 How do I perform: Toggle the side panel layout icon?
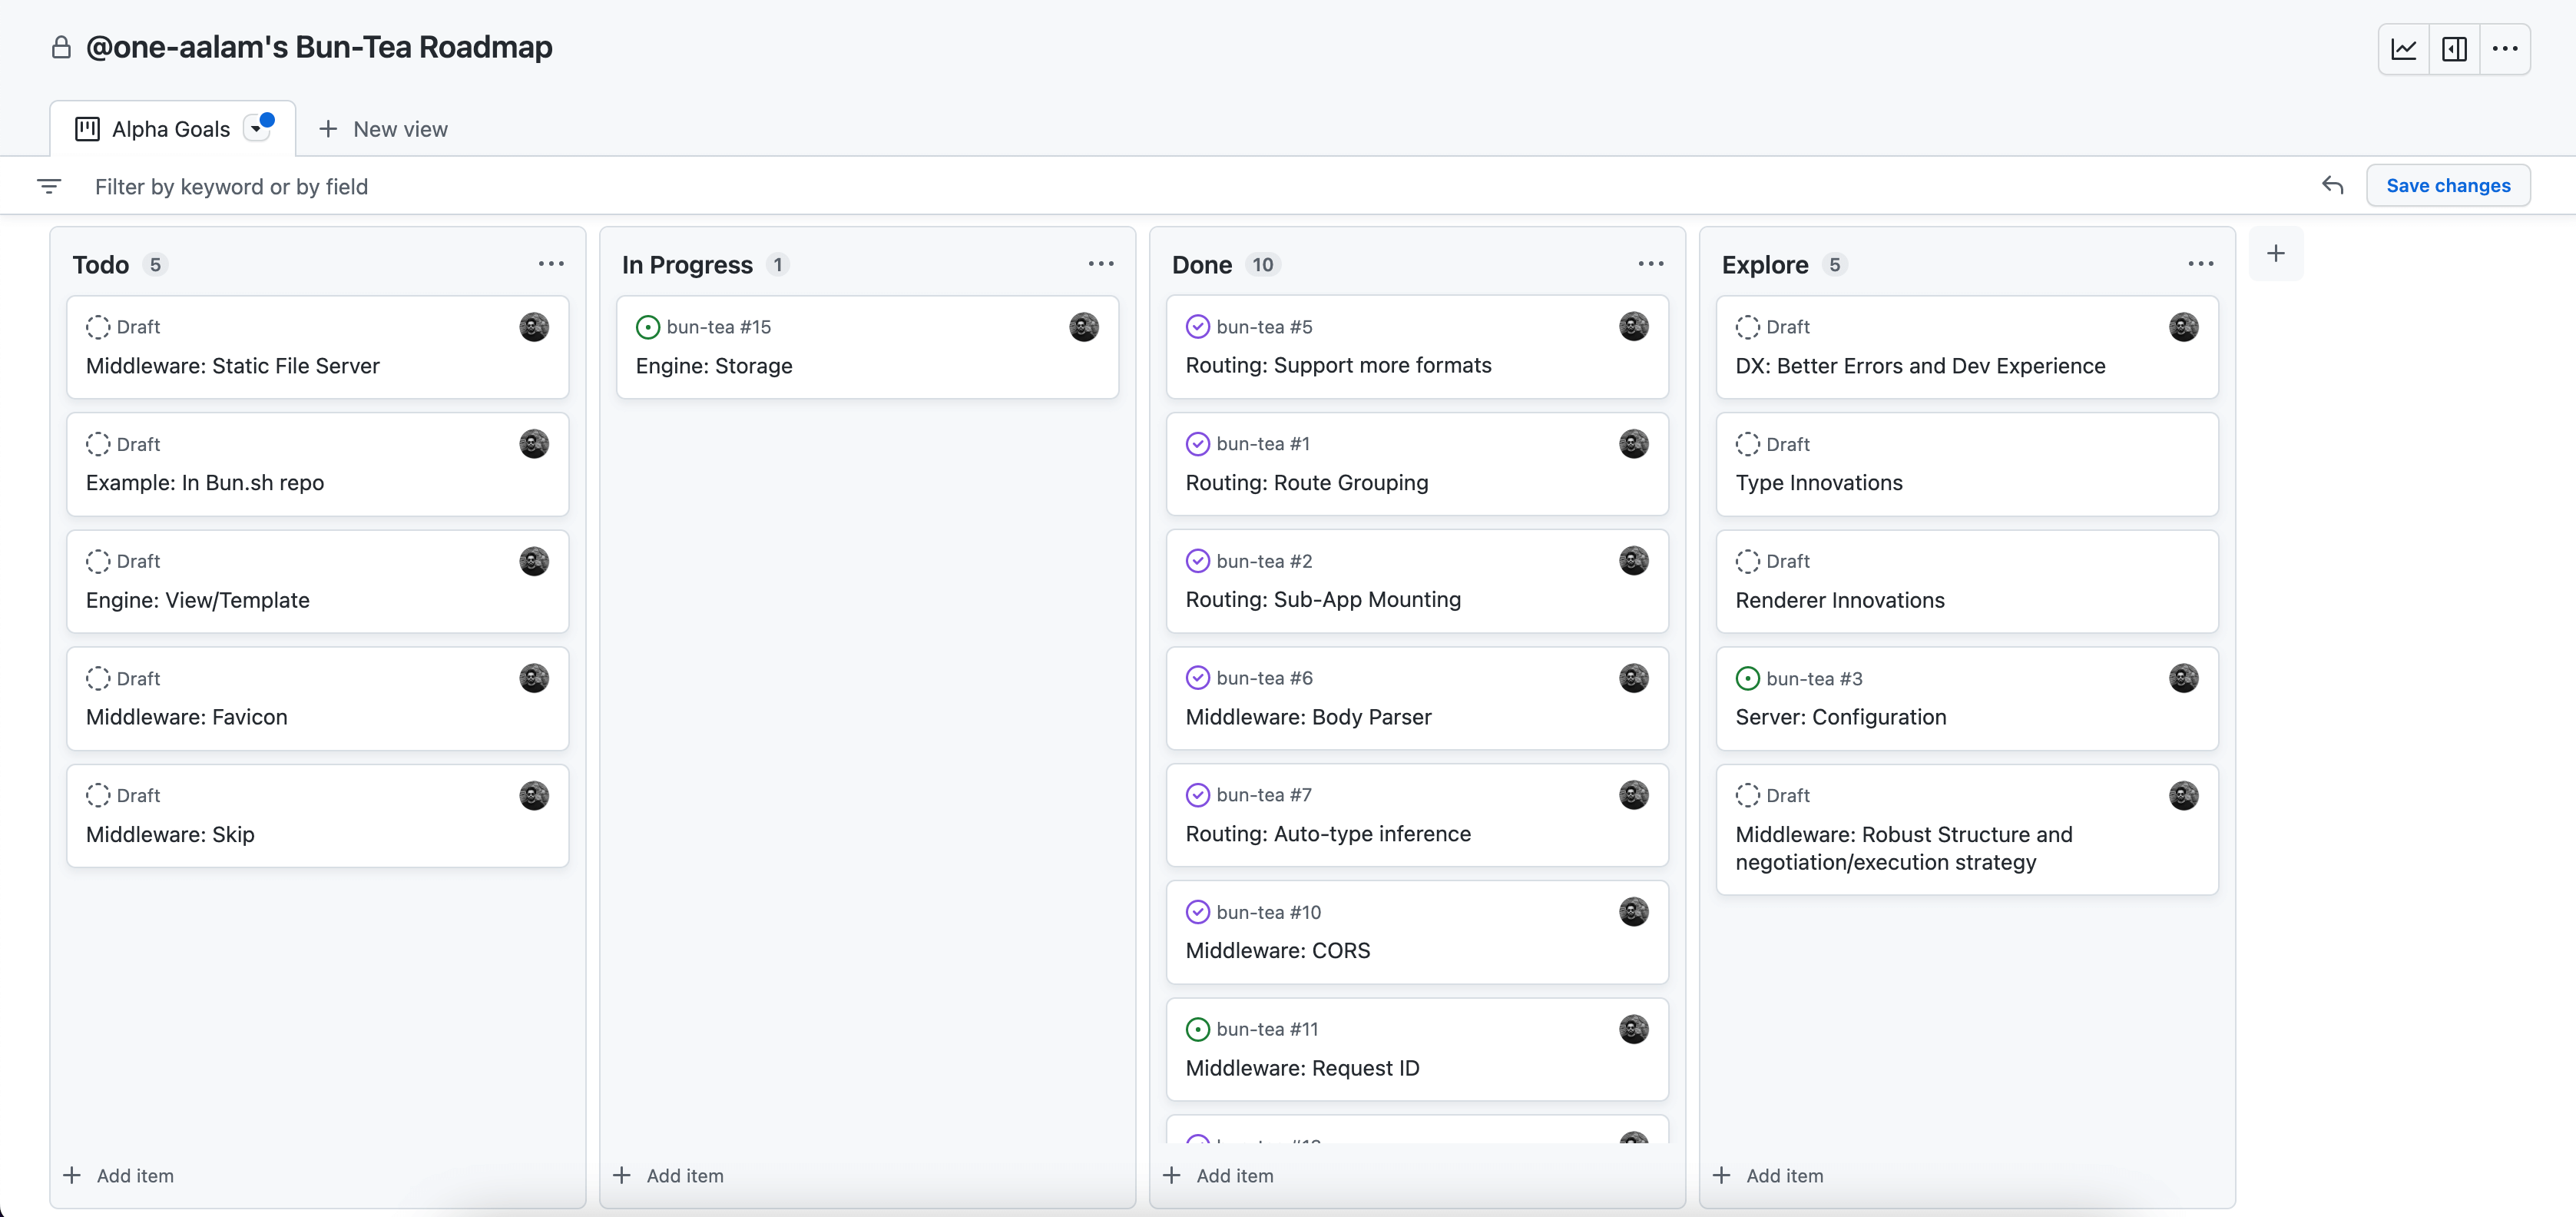(2454, 49)
